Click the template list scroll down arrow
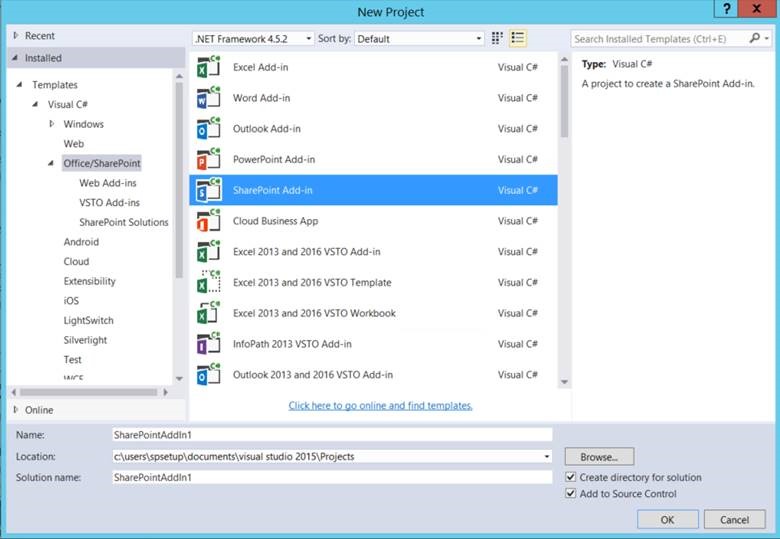The height and width of the screenshot is (539, 780). coord(564,382)
